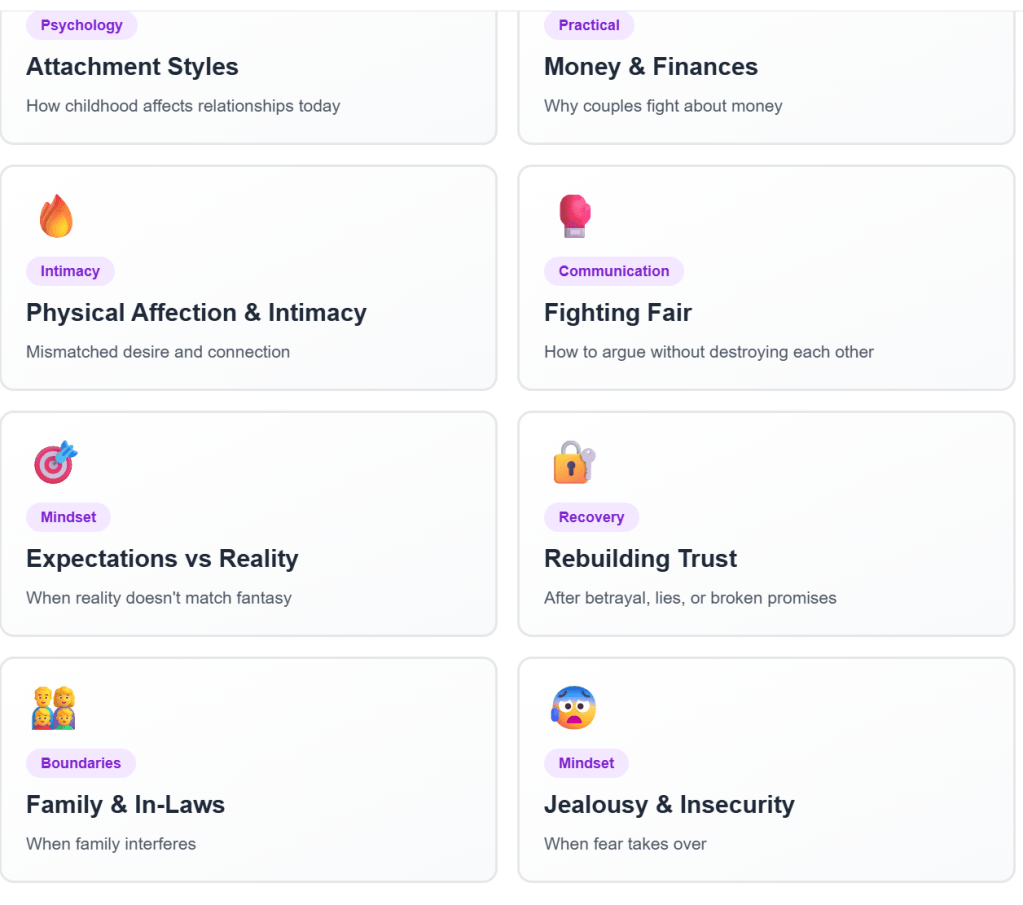Image resolution: width=1023 pixels, height=905 pixels.
Task: Click the Boundaries category tag
Action: [81, 763]
